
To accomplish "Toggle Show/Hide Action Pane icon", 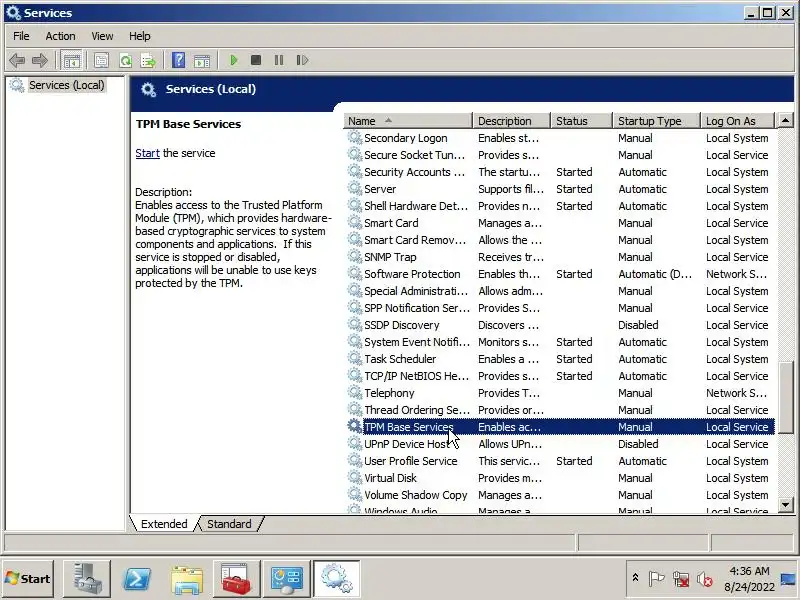I will point(202,60).
